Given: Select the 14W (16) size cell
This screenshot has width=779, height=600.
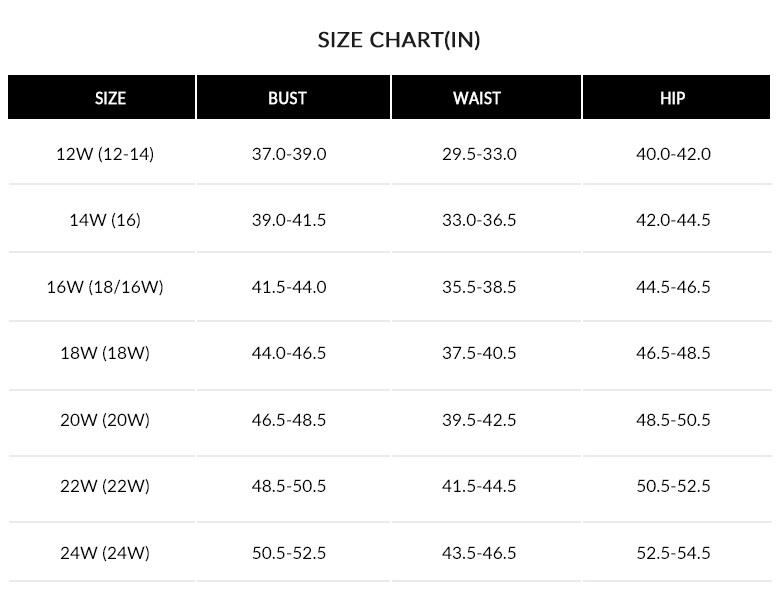Looking at the screenshot, I should coord(105,220).
